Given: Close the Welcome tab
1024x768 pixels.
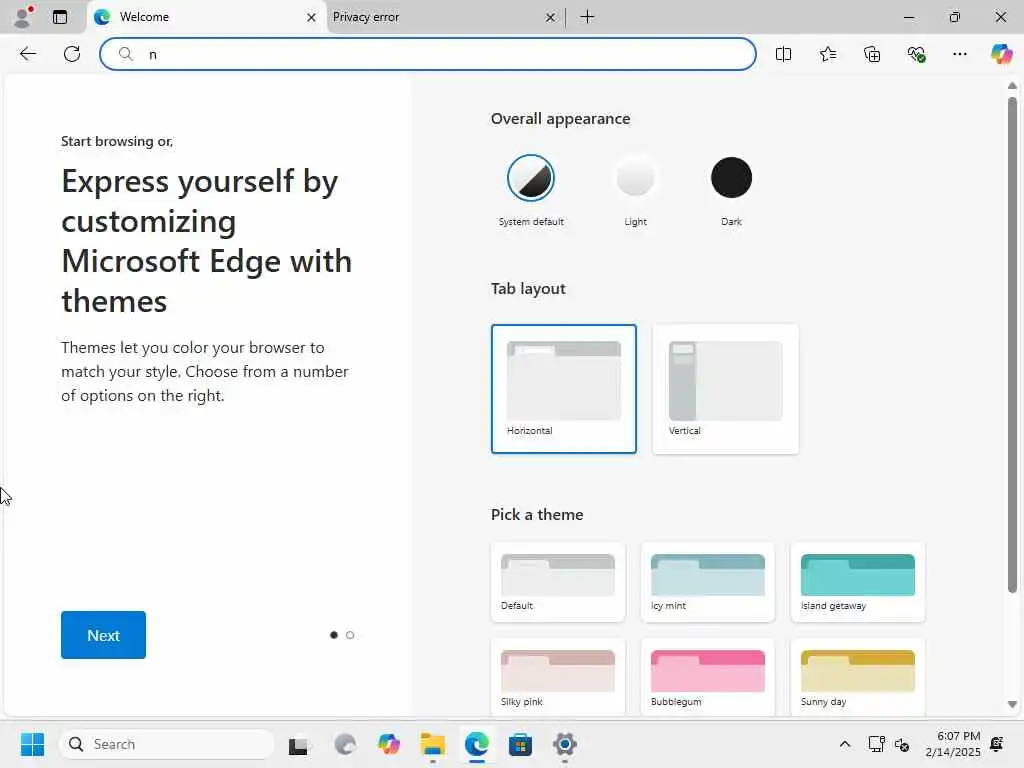Looking at the screenshot, I should pos(312,18).
